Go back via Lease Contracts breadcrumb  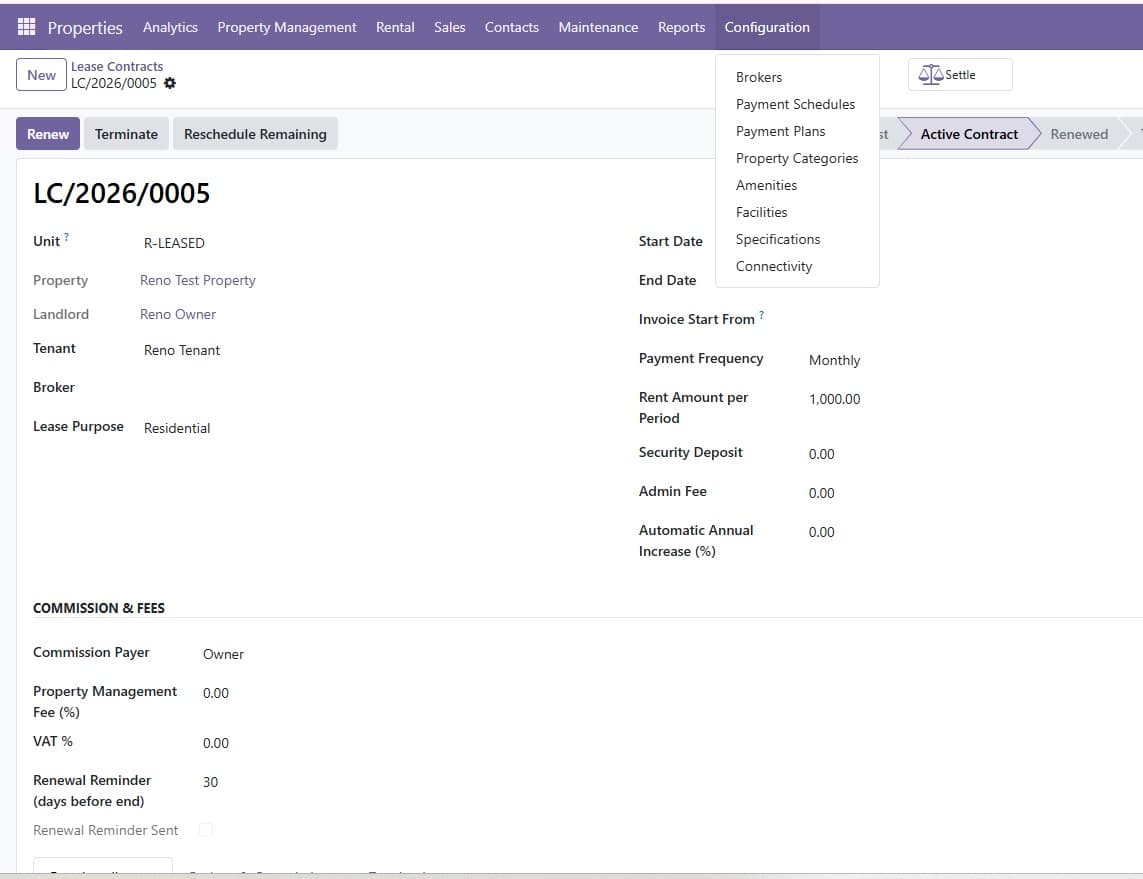click(x=117, y=66)
